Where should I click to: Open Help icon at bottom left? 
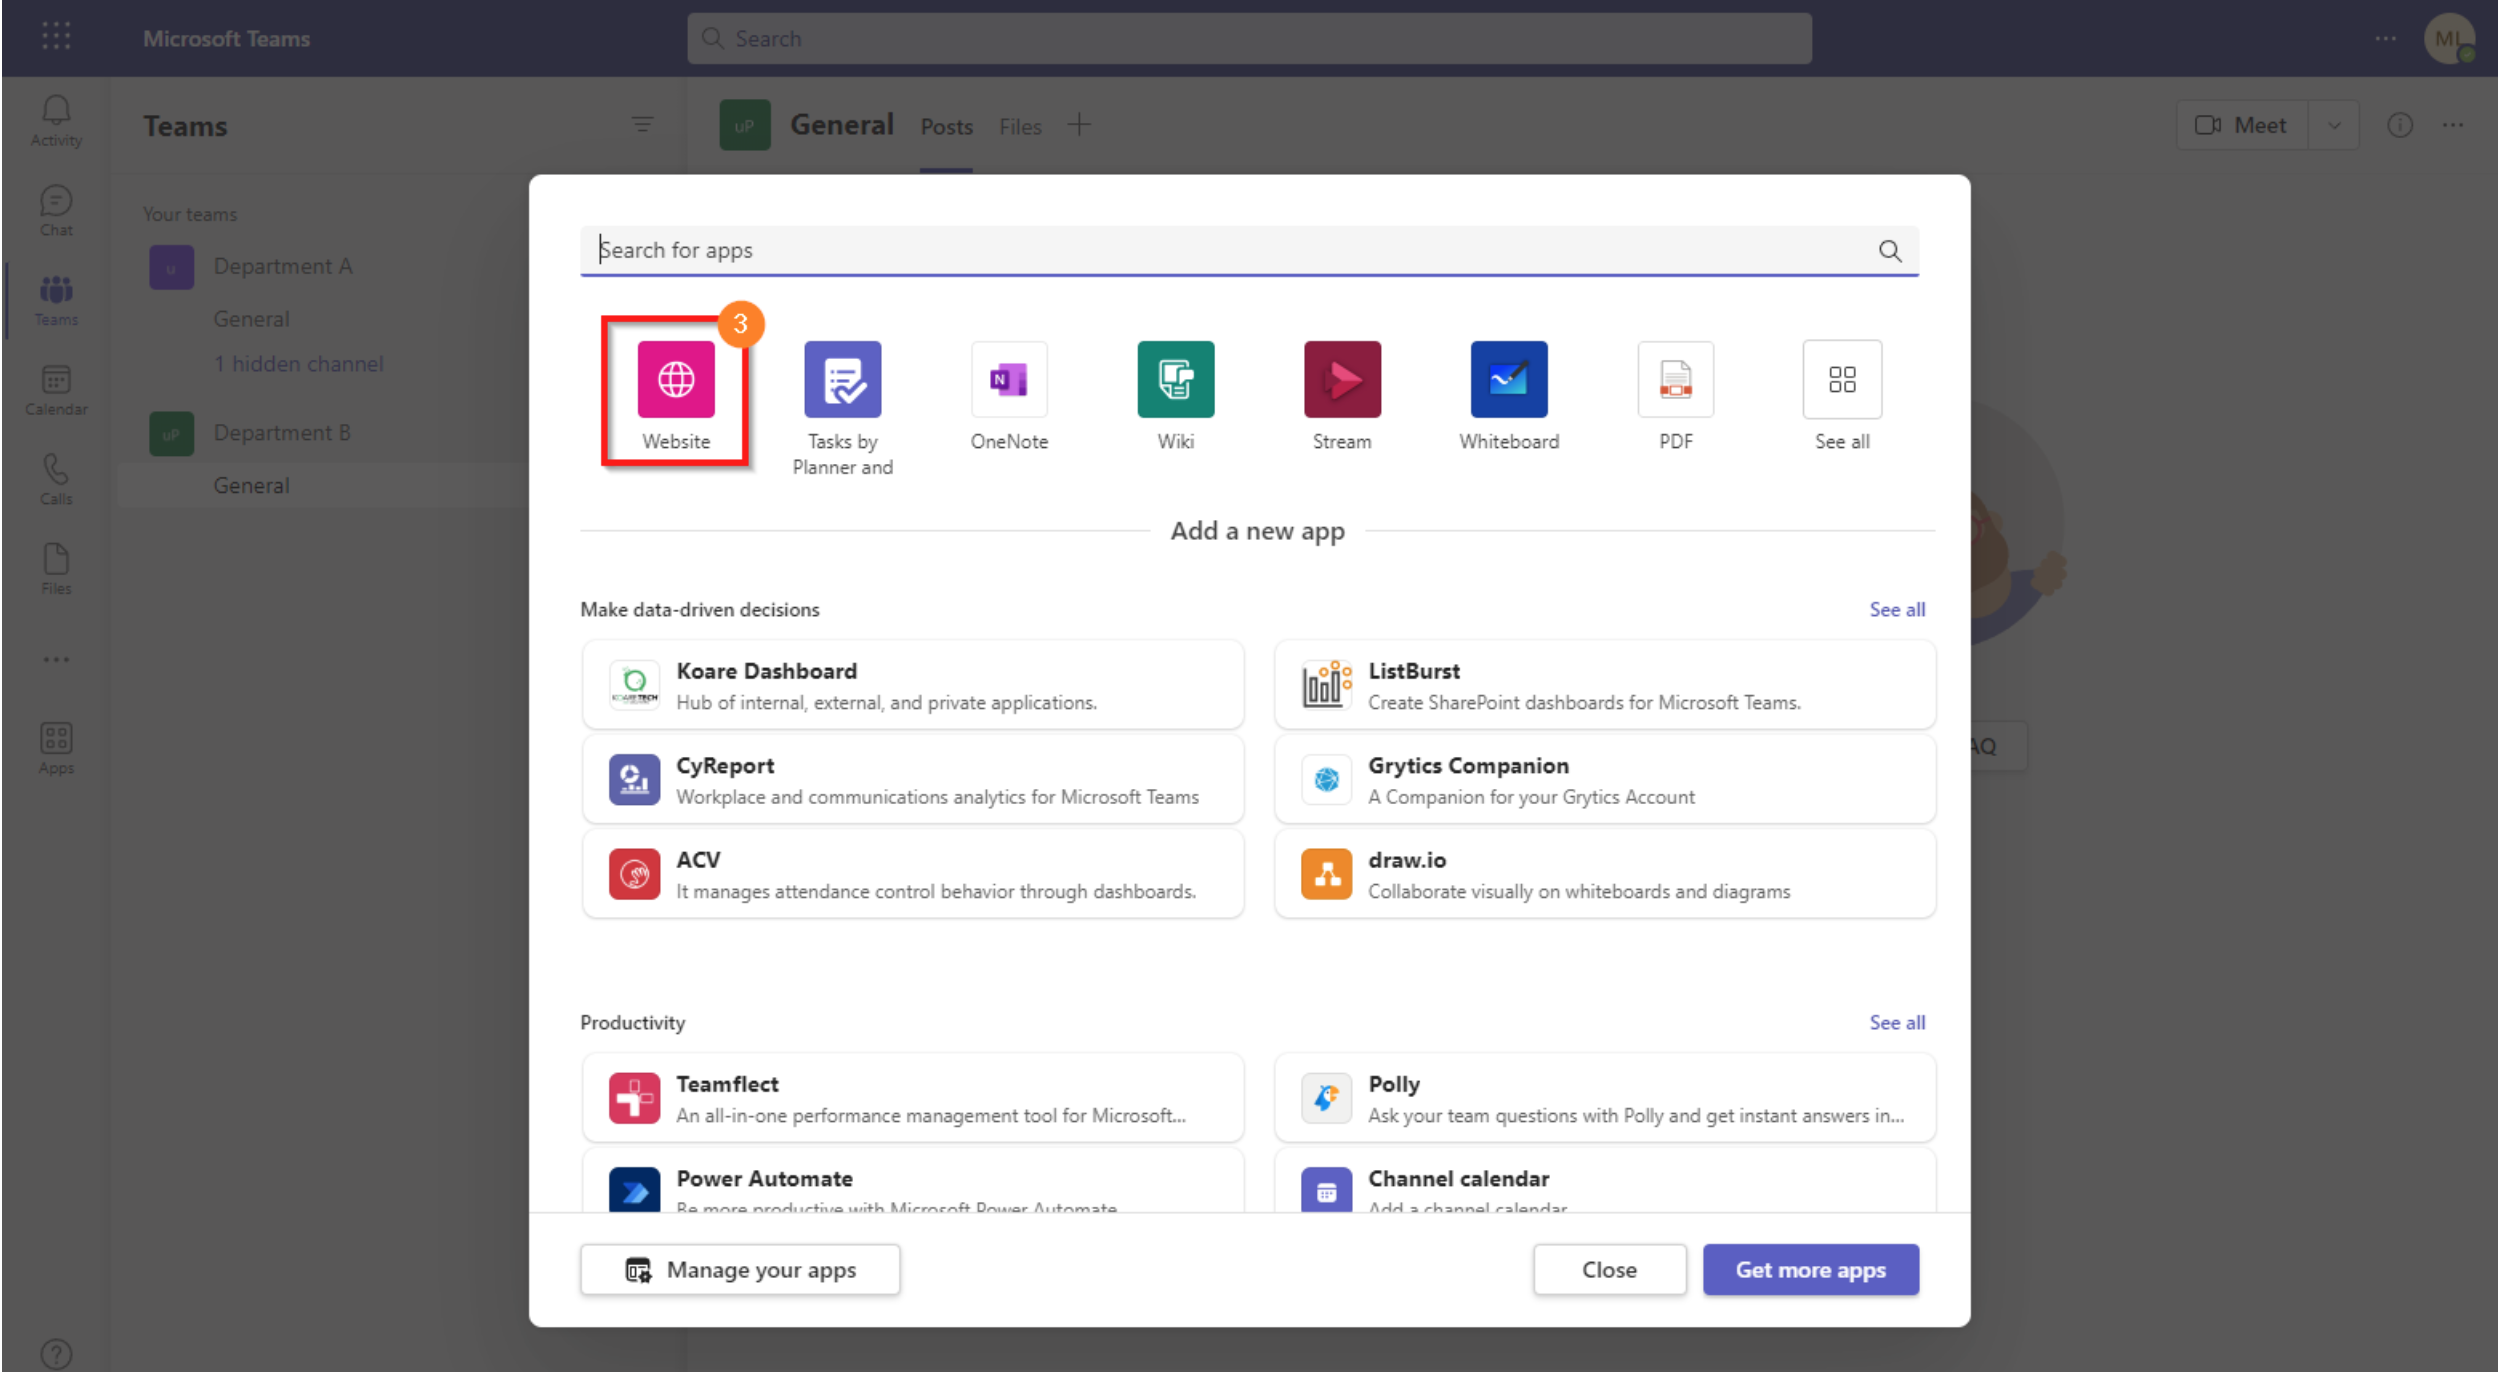(56, 1354)
